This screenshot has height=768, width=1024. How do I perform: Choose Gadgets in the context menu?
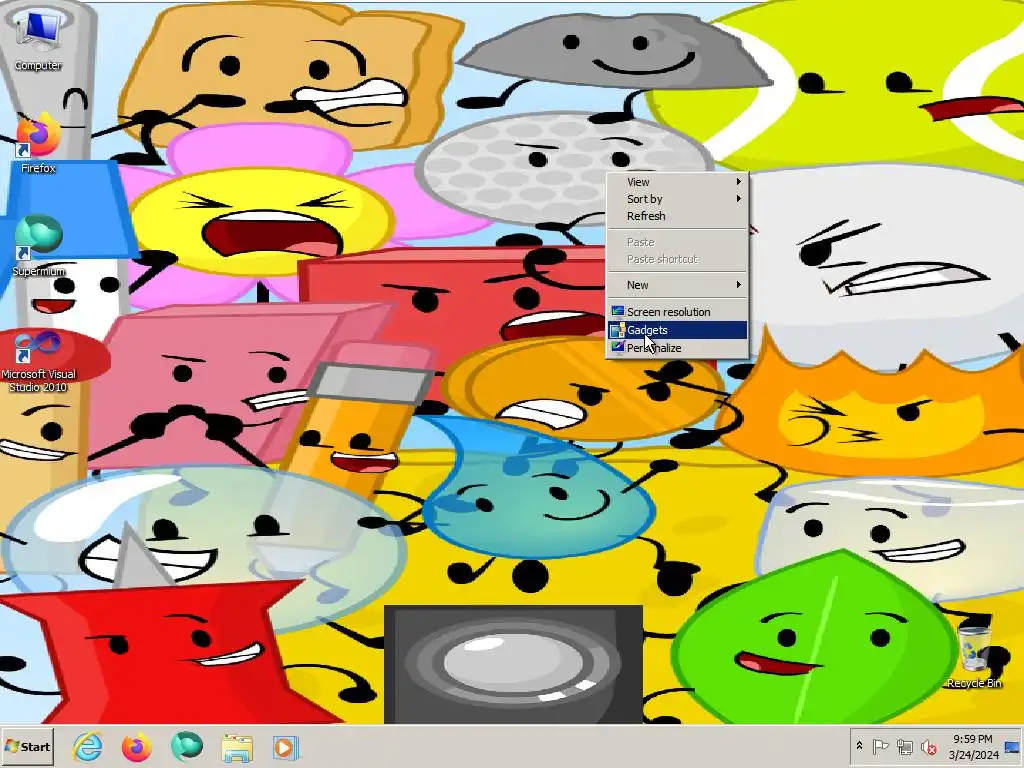pos(678,330)
